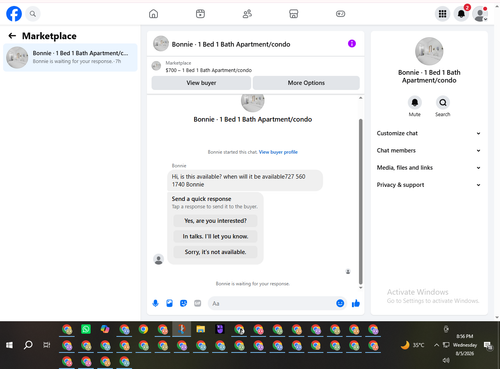Open Facebook search magnifier icon

pyautogui.click(x=33, y=14)
